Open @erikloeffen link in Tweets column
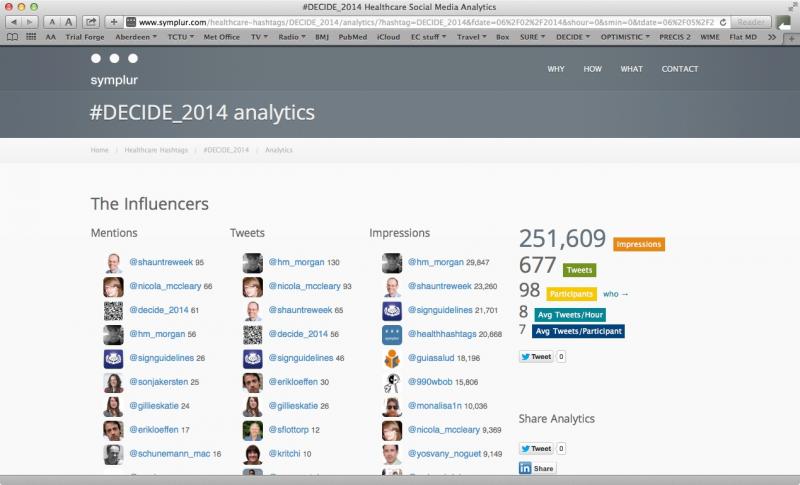The image size is (800, 485). [x=293, y=381]
